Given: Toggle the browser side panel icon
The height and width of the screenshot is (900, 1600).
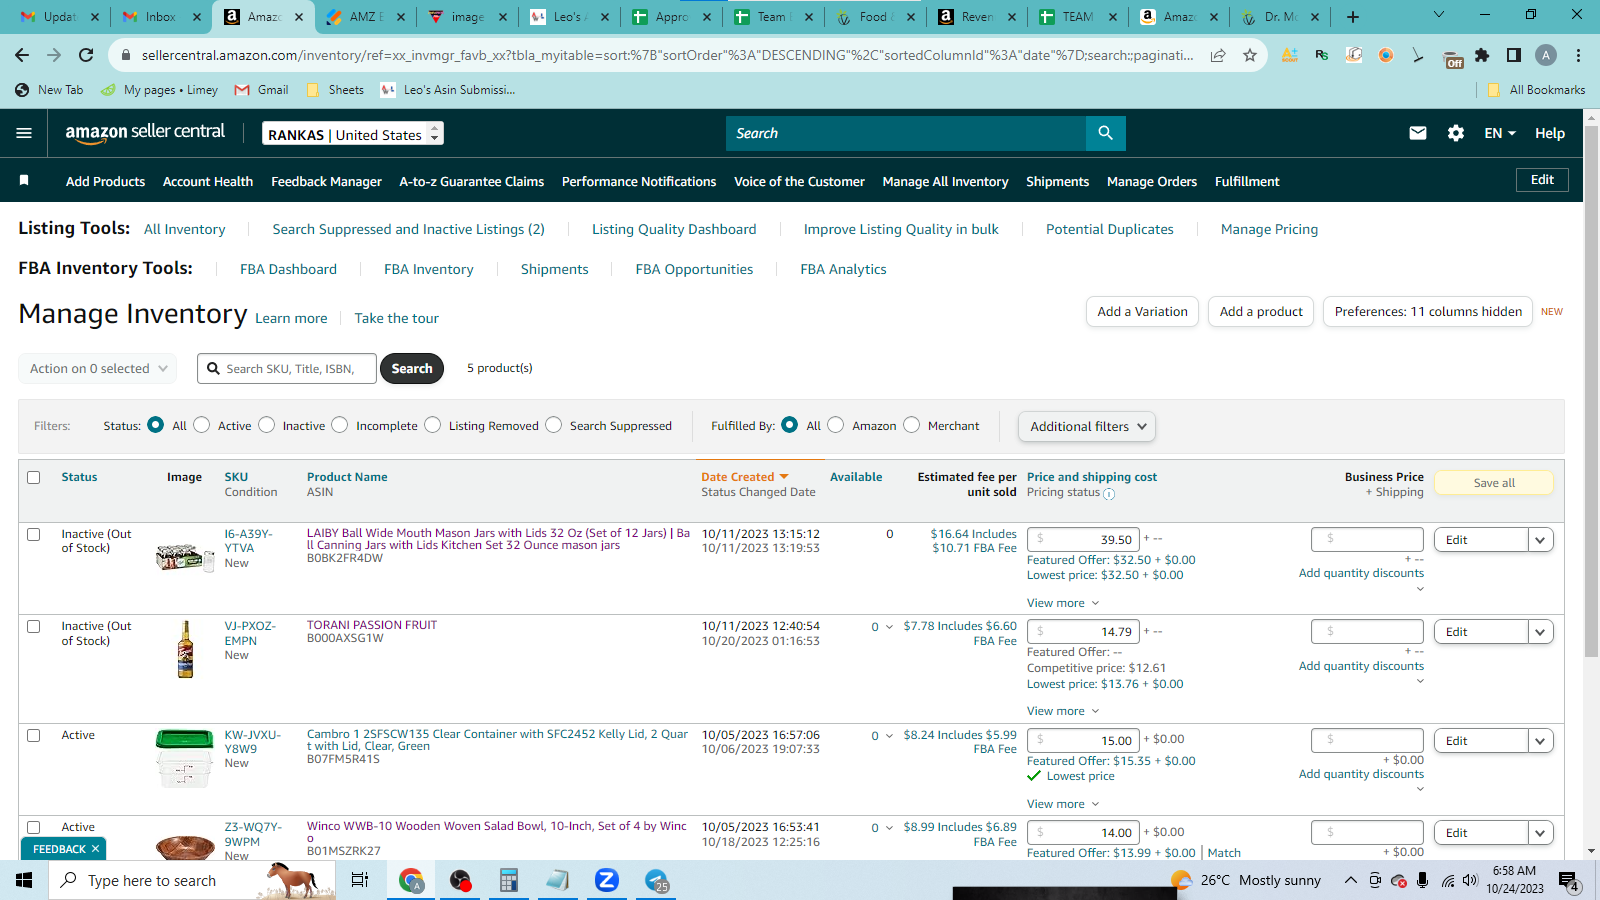Looking at the screenshot, I should point(1514,55).
